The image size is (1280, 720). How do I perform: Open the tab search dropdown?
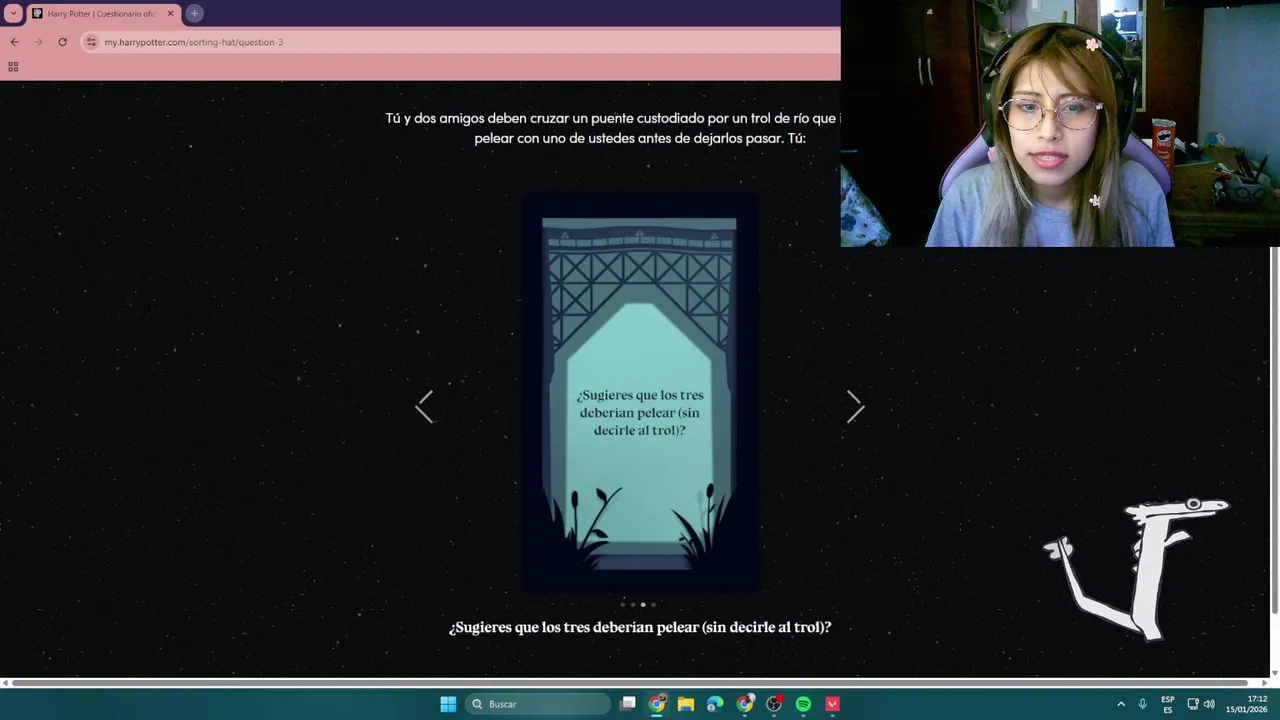13,13
